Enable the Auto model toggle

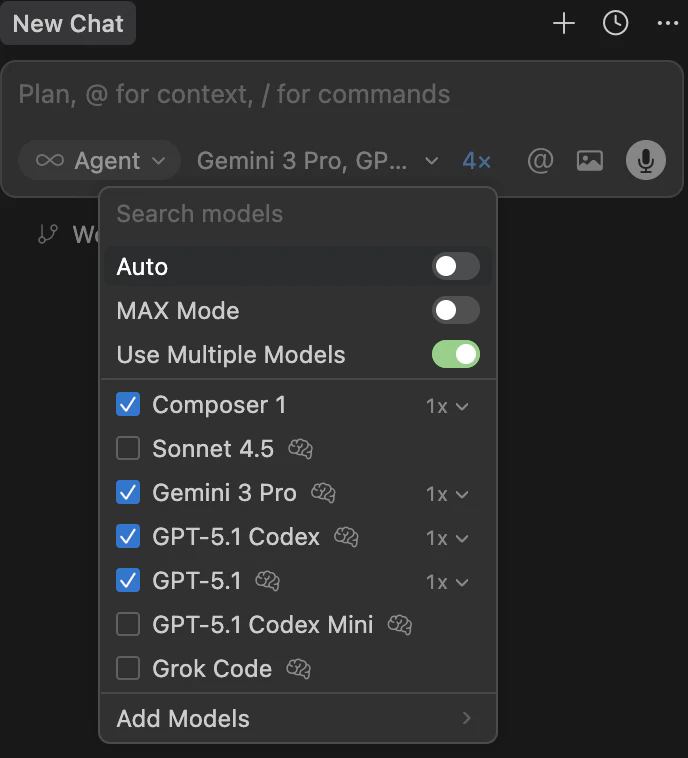pos(455,267)
